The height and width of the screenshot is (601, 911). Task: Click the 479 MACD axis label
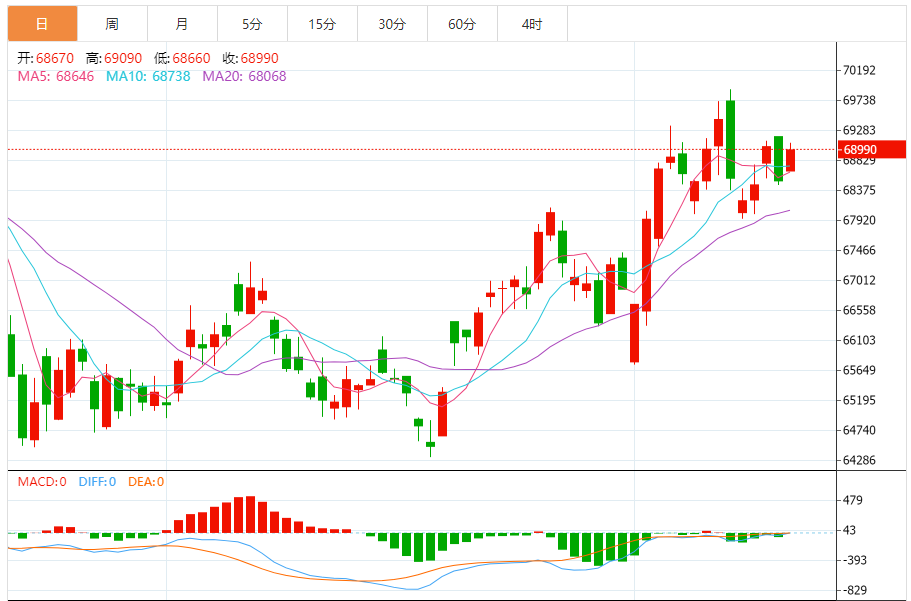(853, 500)
